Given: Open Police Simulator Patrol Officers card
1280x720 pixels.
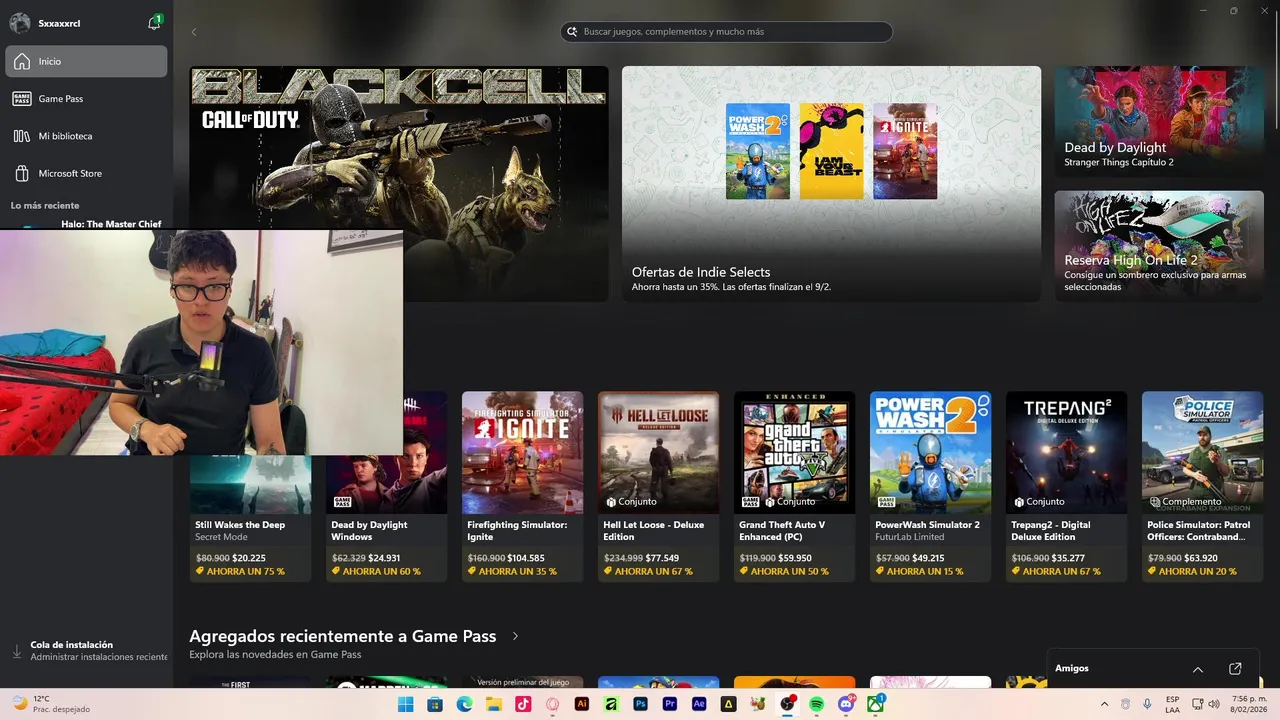Looking at the screenshot, I should [x=1202, y=486].
